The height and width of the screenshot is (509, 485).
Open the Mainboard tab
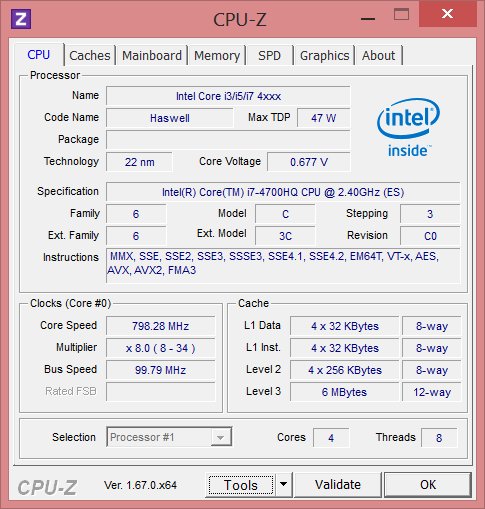(x=152, y=55)
